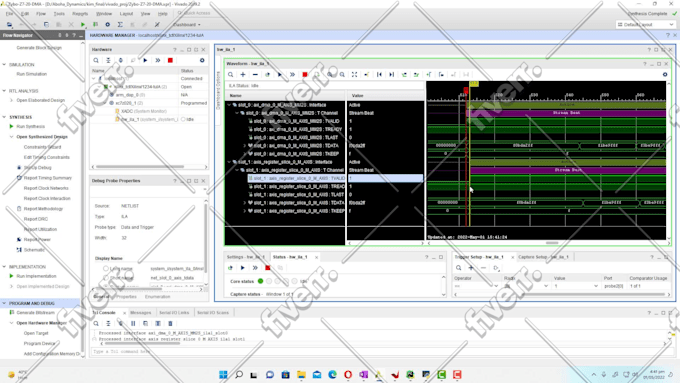Collapse slot_1 axis_register_slice Interface group
Screen dimensions: 680x383
click(229, 162)
